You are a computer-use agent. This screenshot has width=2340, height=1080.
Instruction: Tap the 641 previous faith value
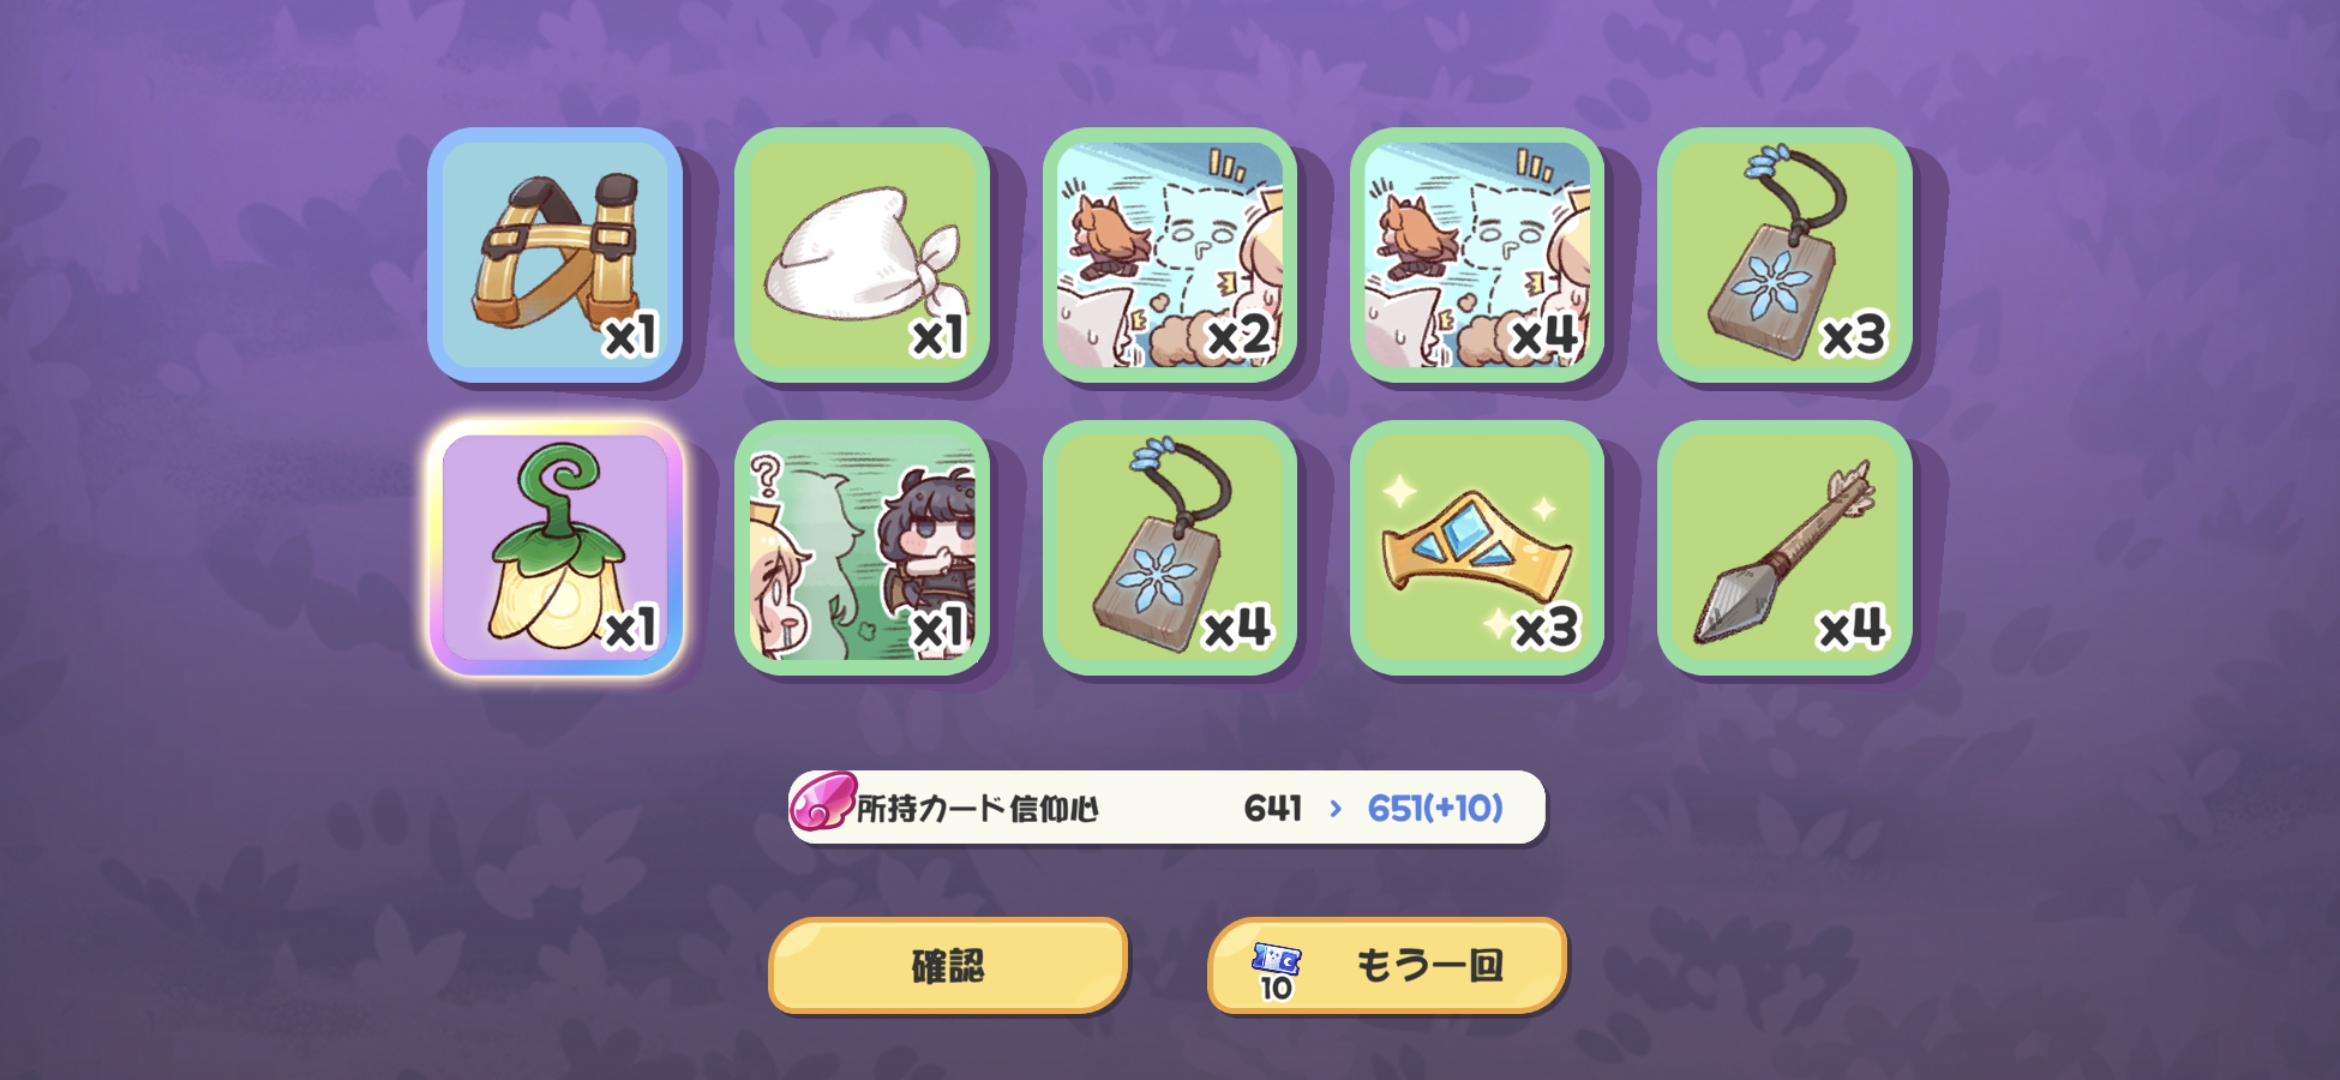tap(1272, 808)
